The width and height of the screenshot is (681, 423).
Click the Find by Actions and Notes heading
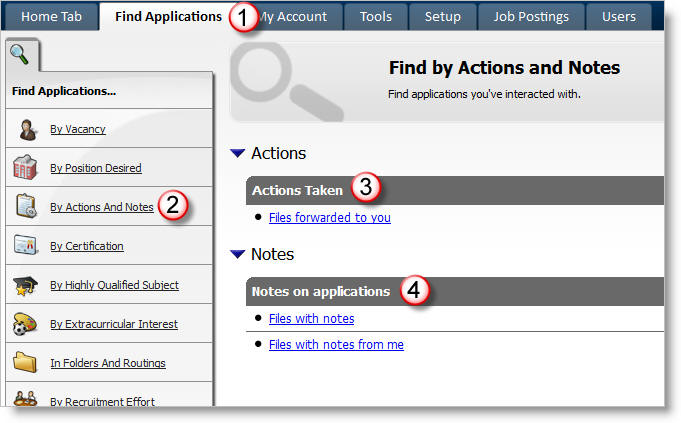[x=504, y=68]
